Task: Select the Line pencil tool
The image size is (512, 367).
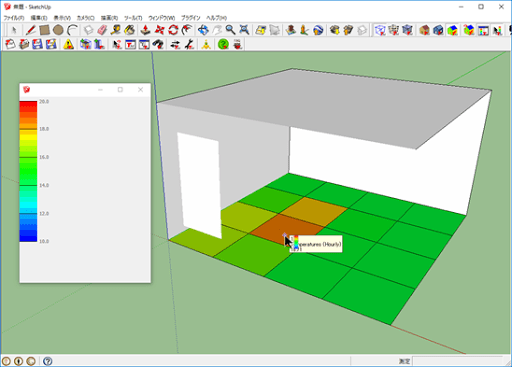Action: coord(30,30)
